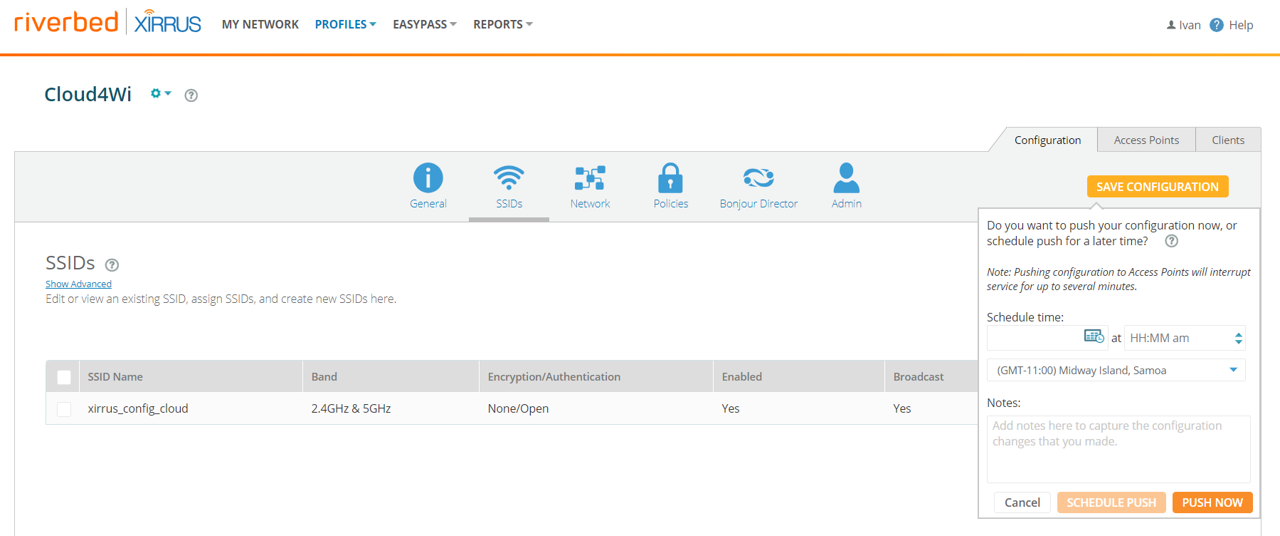Open the Network topology icon

(590, 179)
